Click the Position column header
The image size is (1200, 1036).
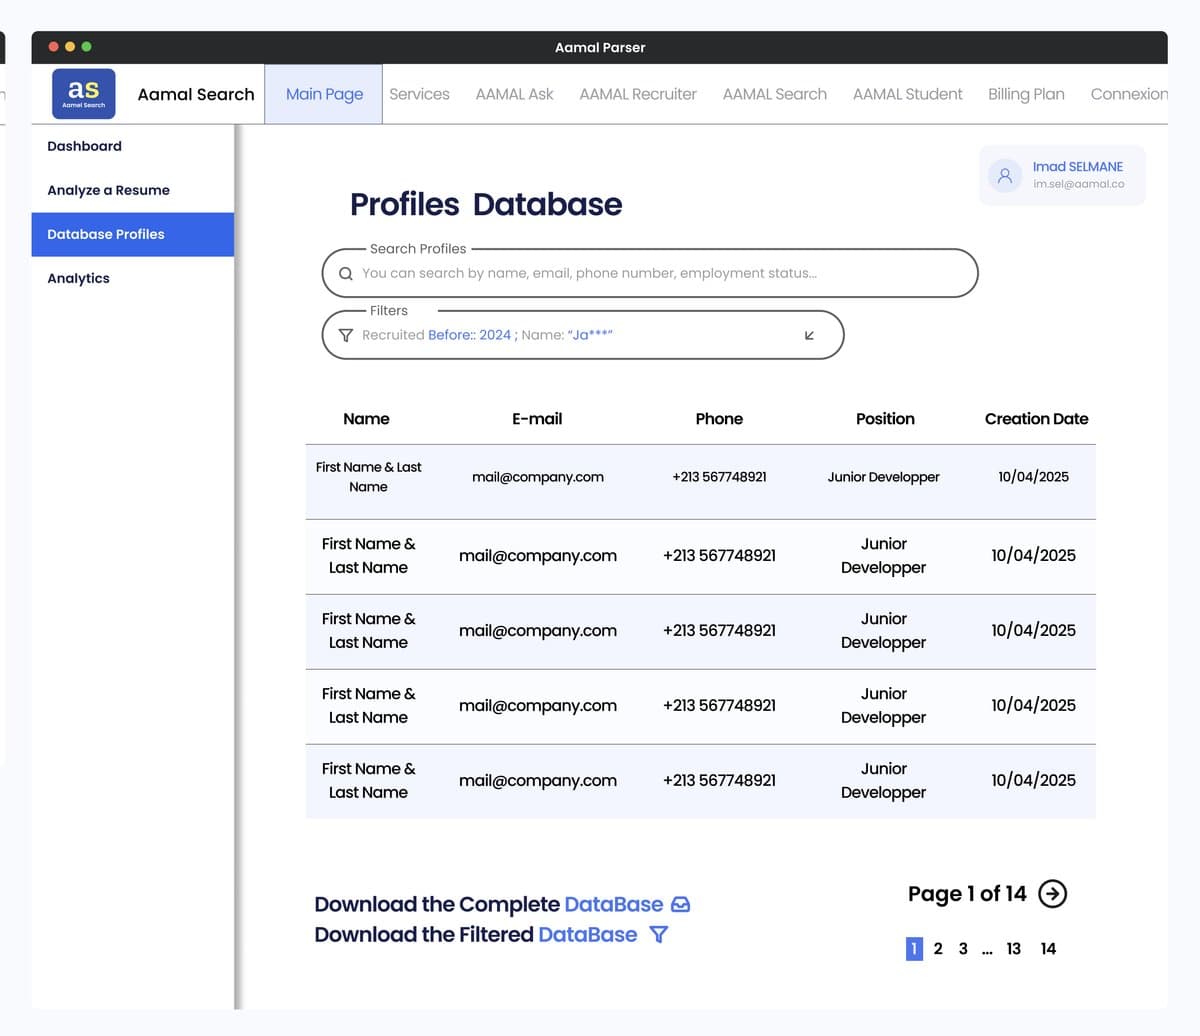[x=885, y=419]
